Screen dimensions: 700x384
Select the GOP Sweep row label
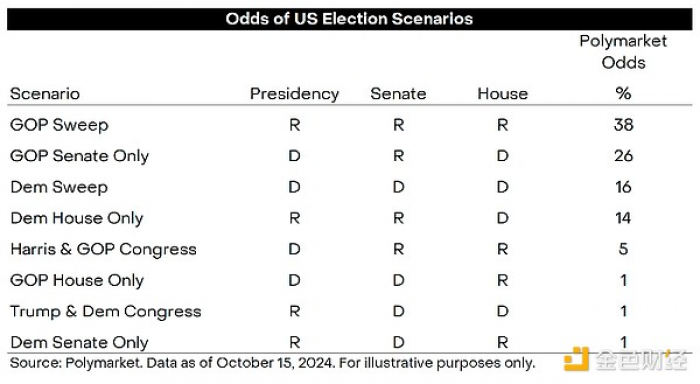59,125
